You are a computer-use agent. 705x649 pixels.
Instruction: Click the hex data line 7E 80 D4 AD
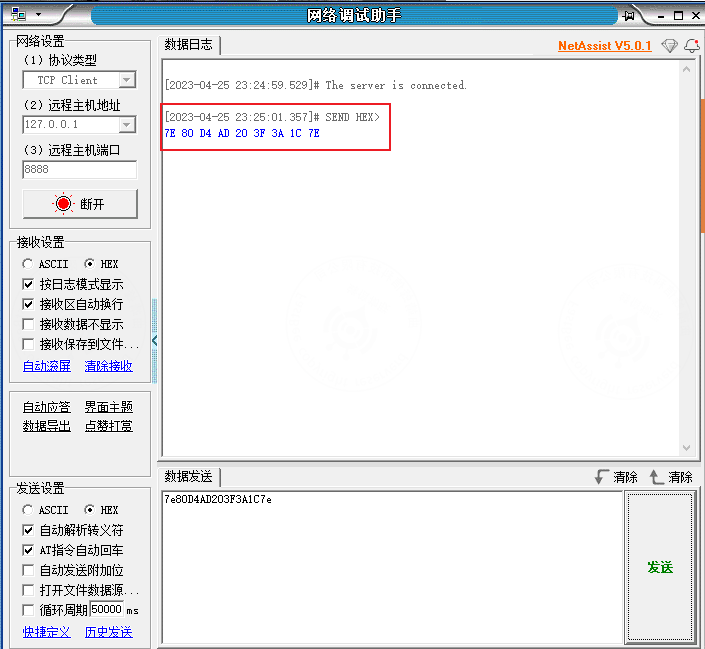coord(242,133)
